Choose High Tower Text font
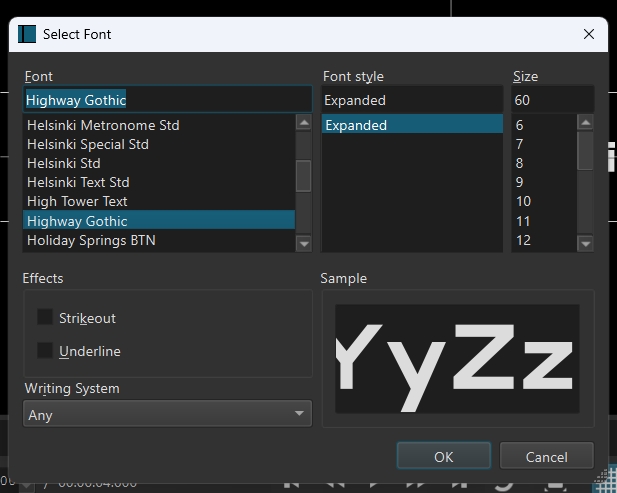This screenshot has height=493, width=617. tap(77, 201)
